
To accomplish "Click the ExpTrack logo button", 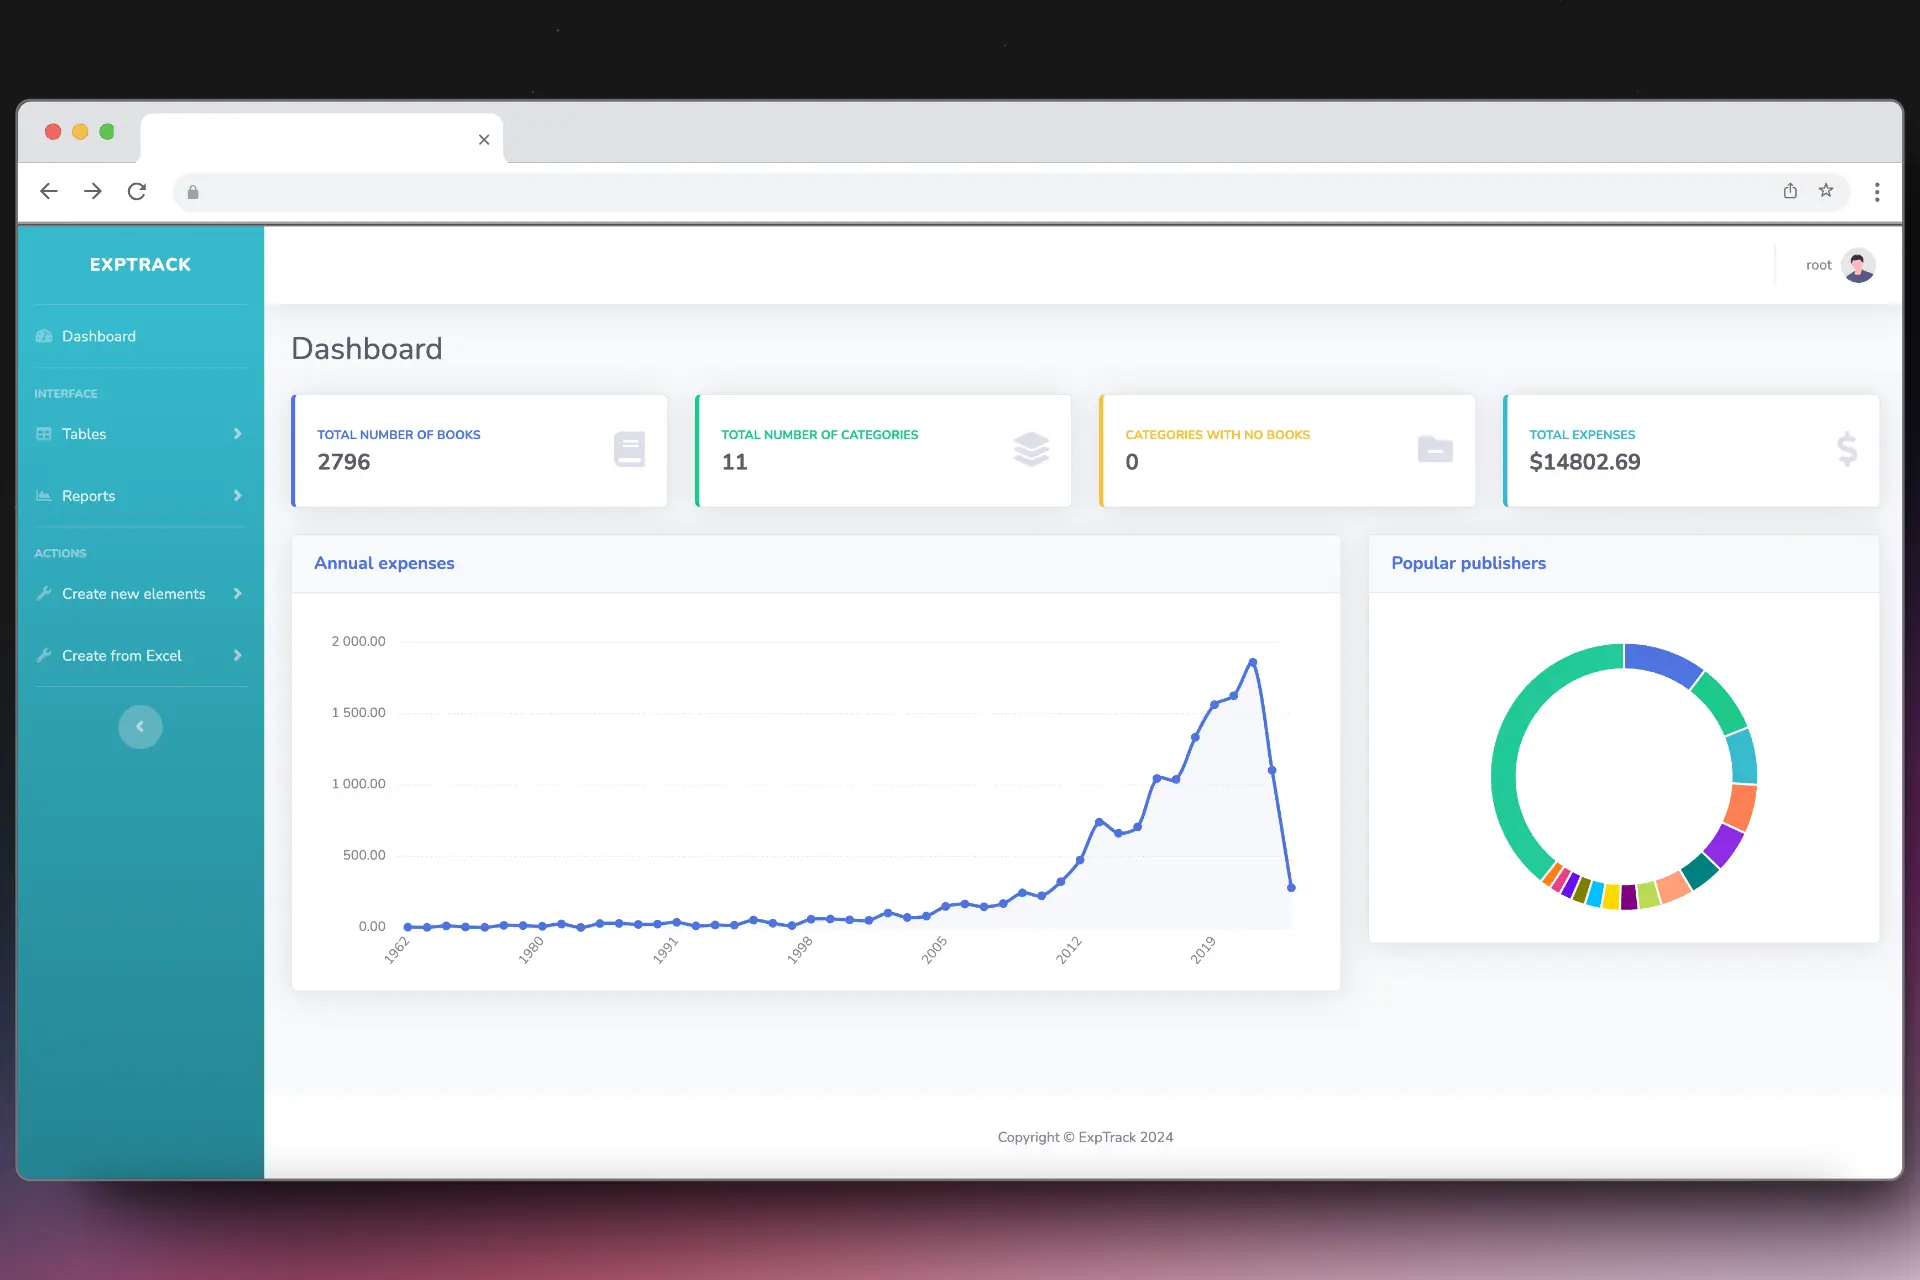I will click(140, 264).
